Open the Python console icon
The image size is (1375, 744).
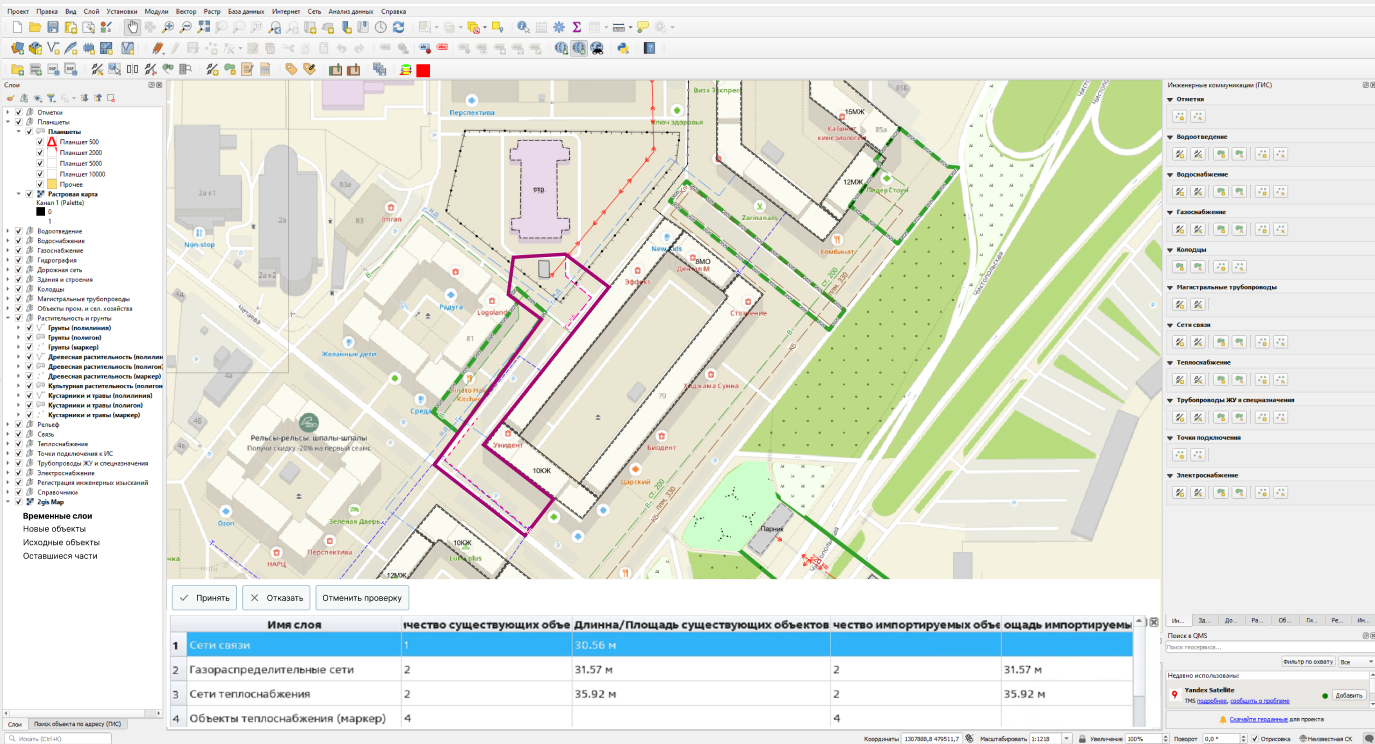(623, 47)
